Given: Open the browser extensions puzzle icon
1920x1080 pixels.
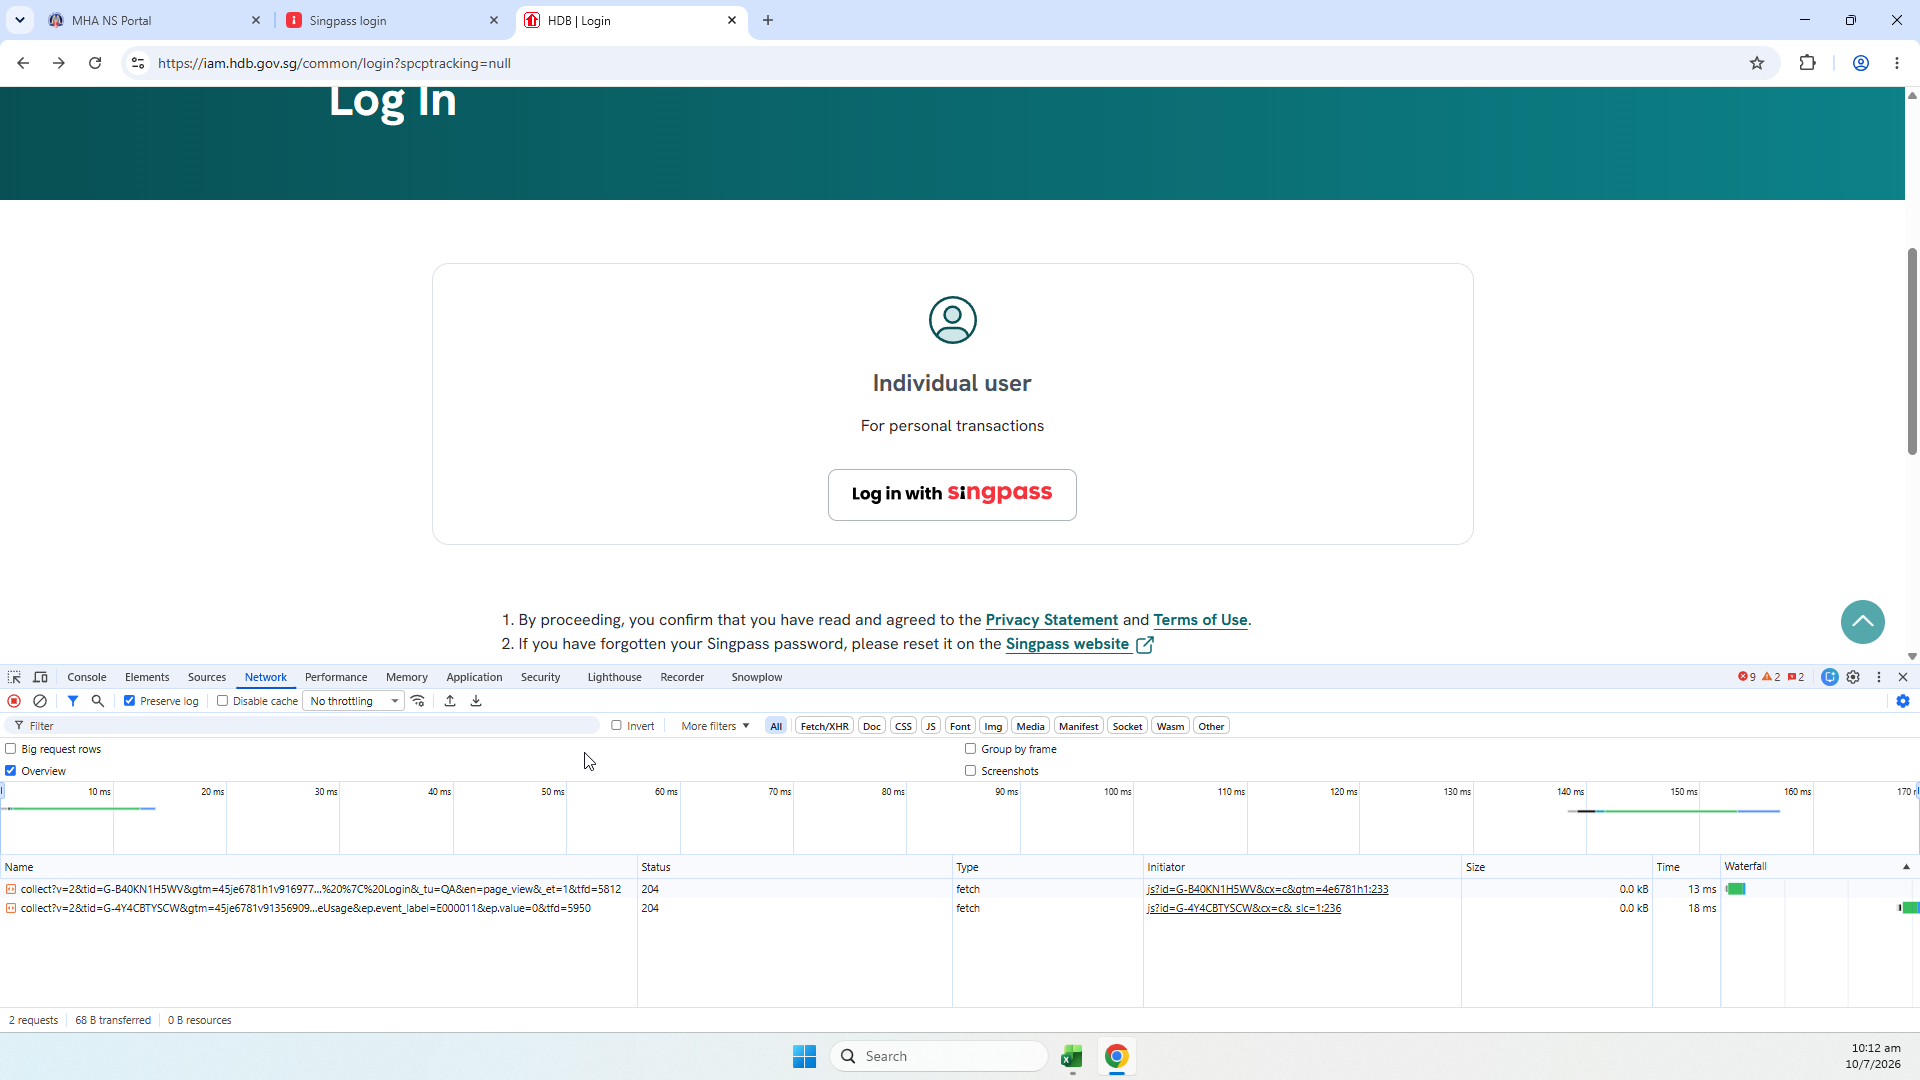Looking at the screenshot, I should coord(1807,63).
